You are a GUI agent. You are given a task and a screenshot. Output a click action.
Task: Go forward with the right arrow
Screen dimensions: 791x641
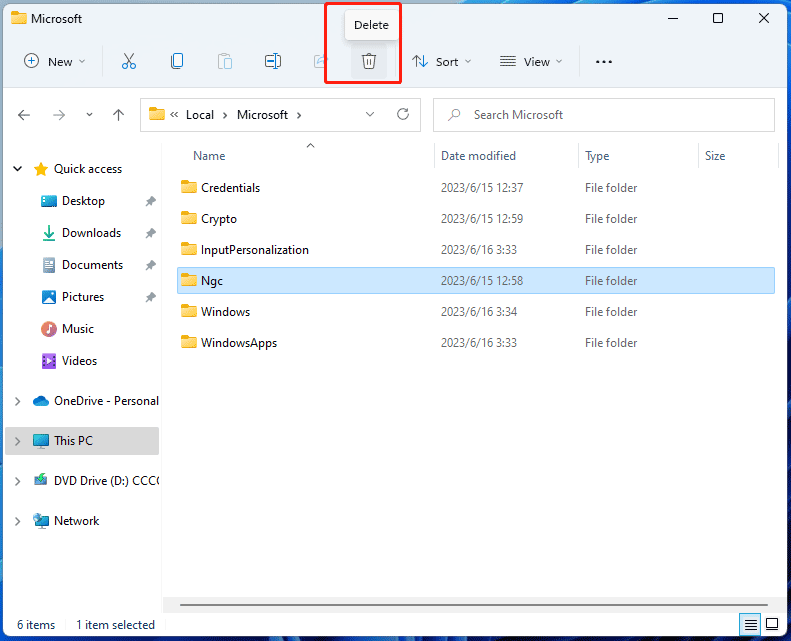59,115
